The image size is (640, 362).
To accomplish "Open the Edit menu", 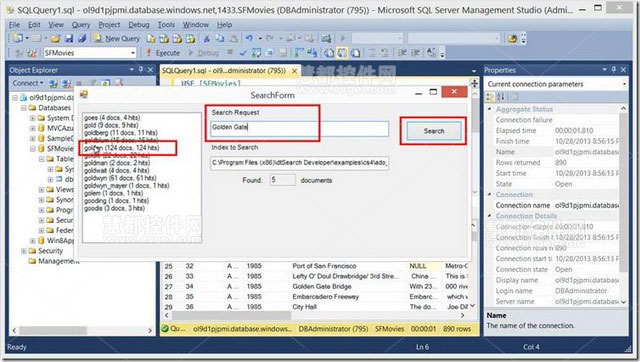I will [34, 24].
